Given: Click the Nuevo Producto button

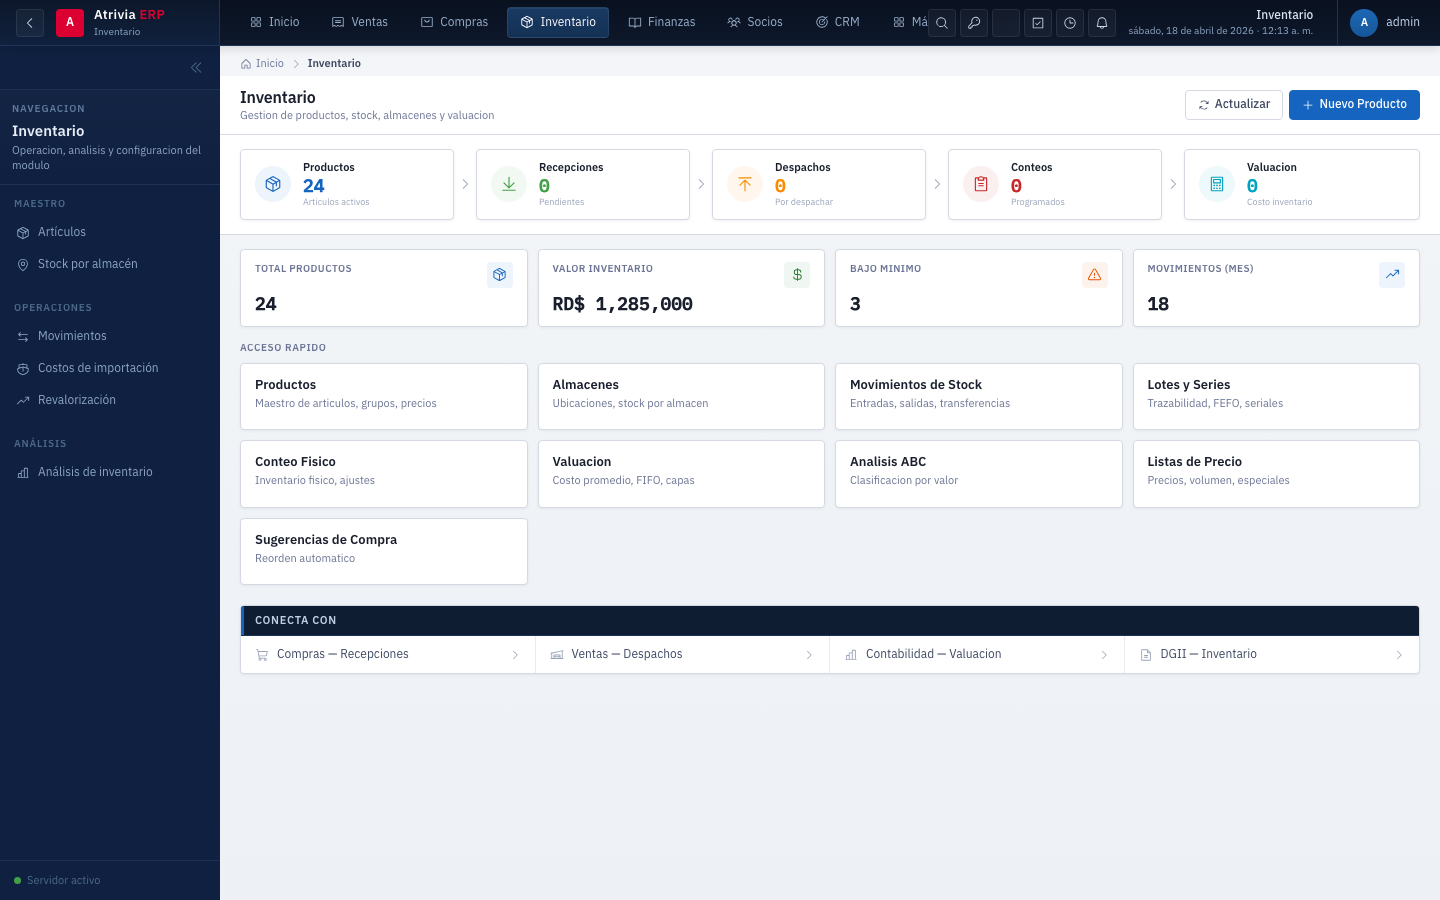Looking at the screenshot, I should pyautogui.click(x=1354, y=105).
